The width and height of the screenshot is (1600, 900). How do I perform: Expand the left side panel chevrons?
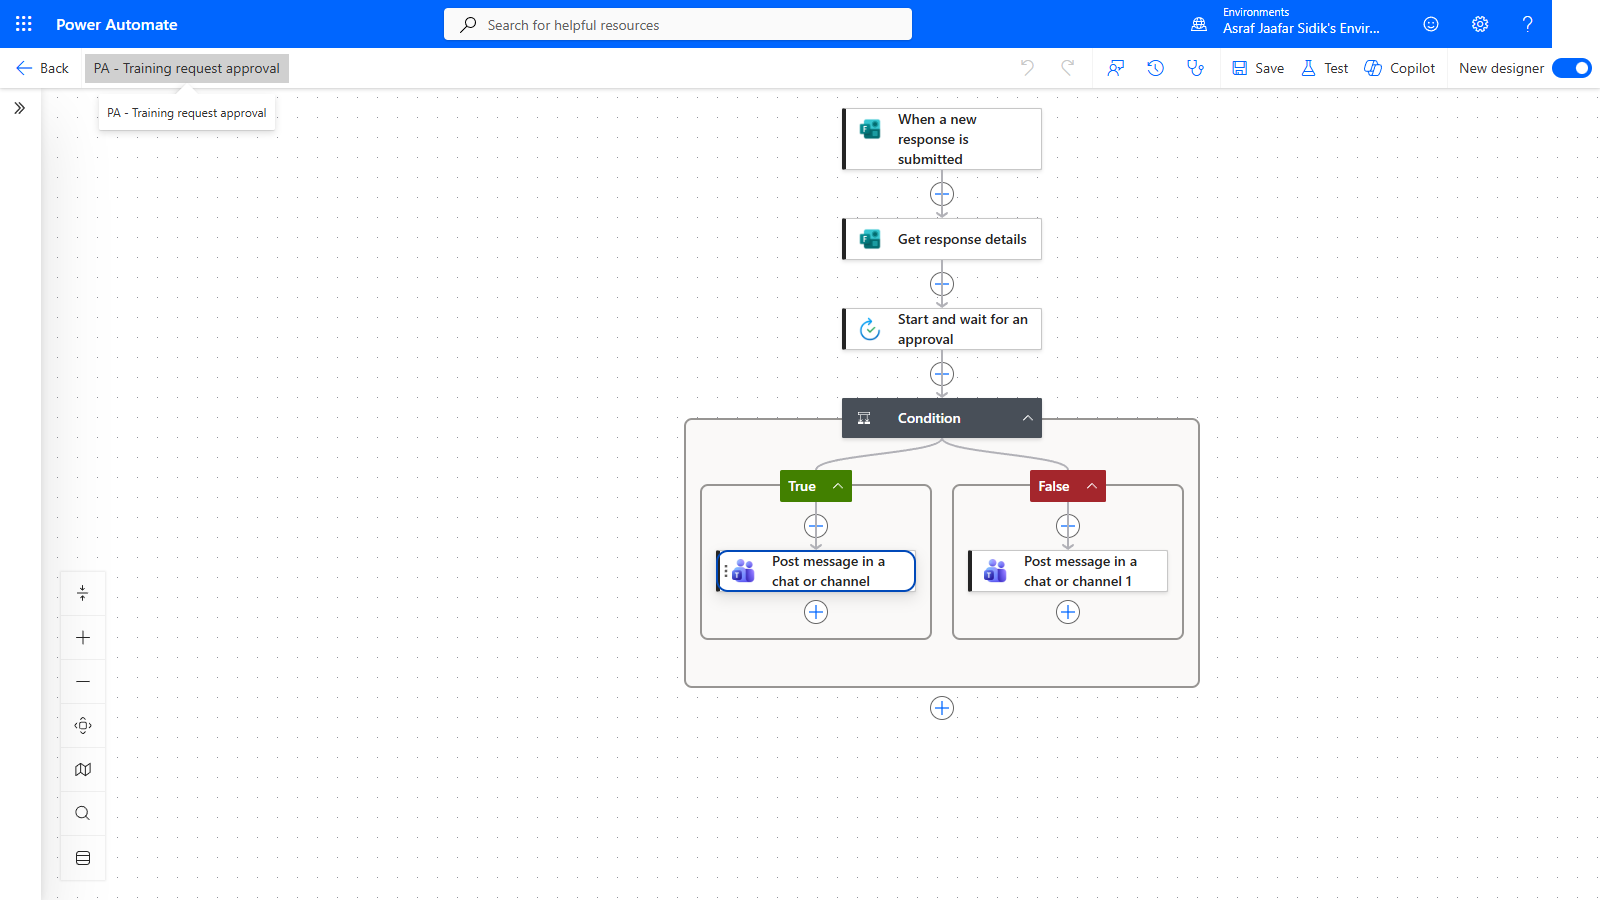[20, 108]
